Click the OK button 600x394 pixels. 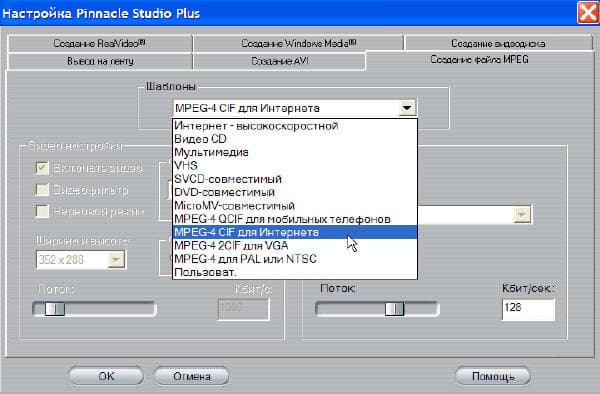pyautogui.click(x=106, y=376)
